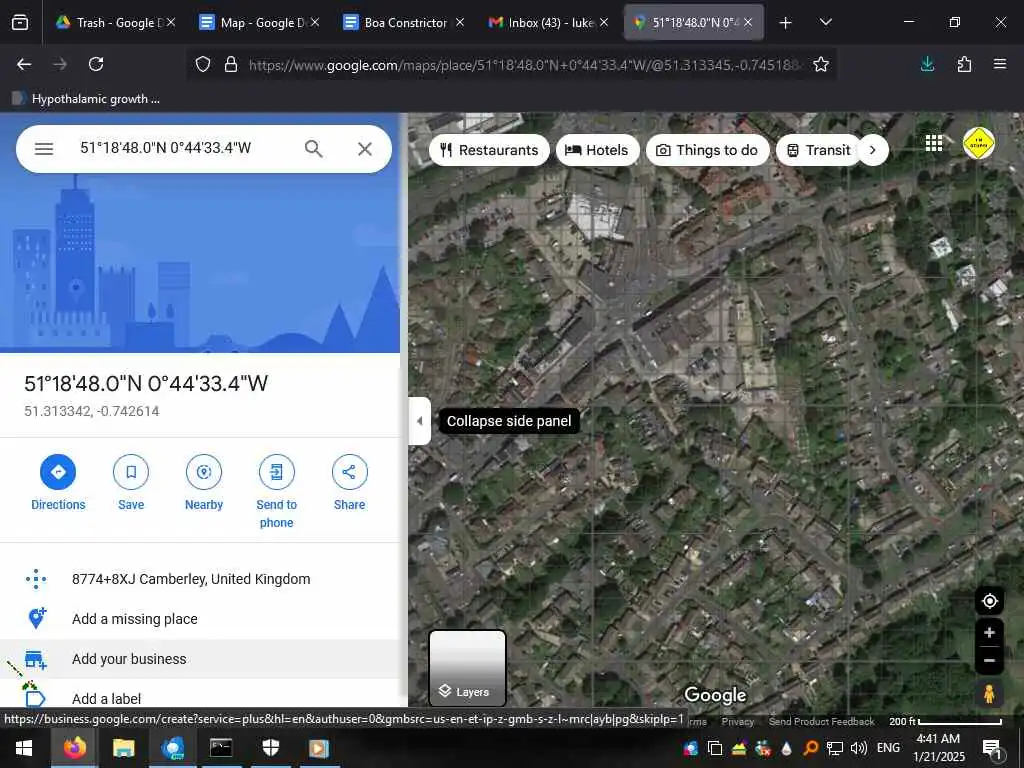1024x768 pixels.
Task: Switch to Inbox (43) Gmail tab
Action: point(547,22)
